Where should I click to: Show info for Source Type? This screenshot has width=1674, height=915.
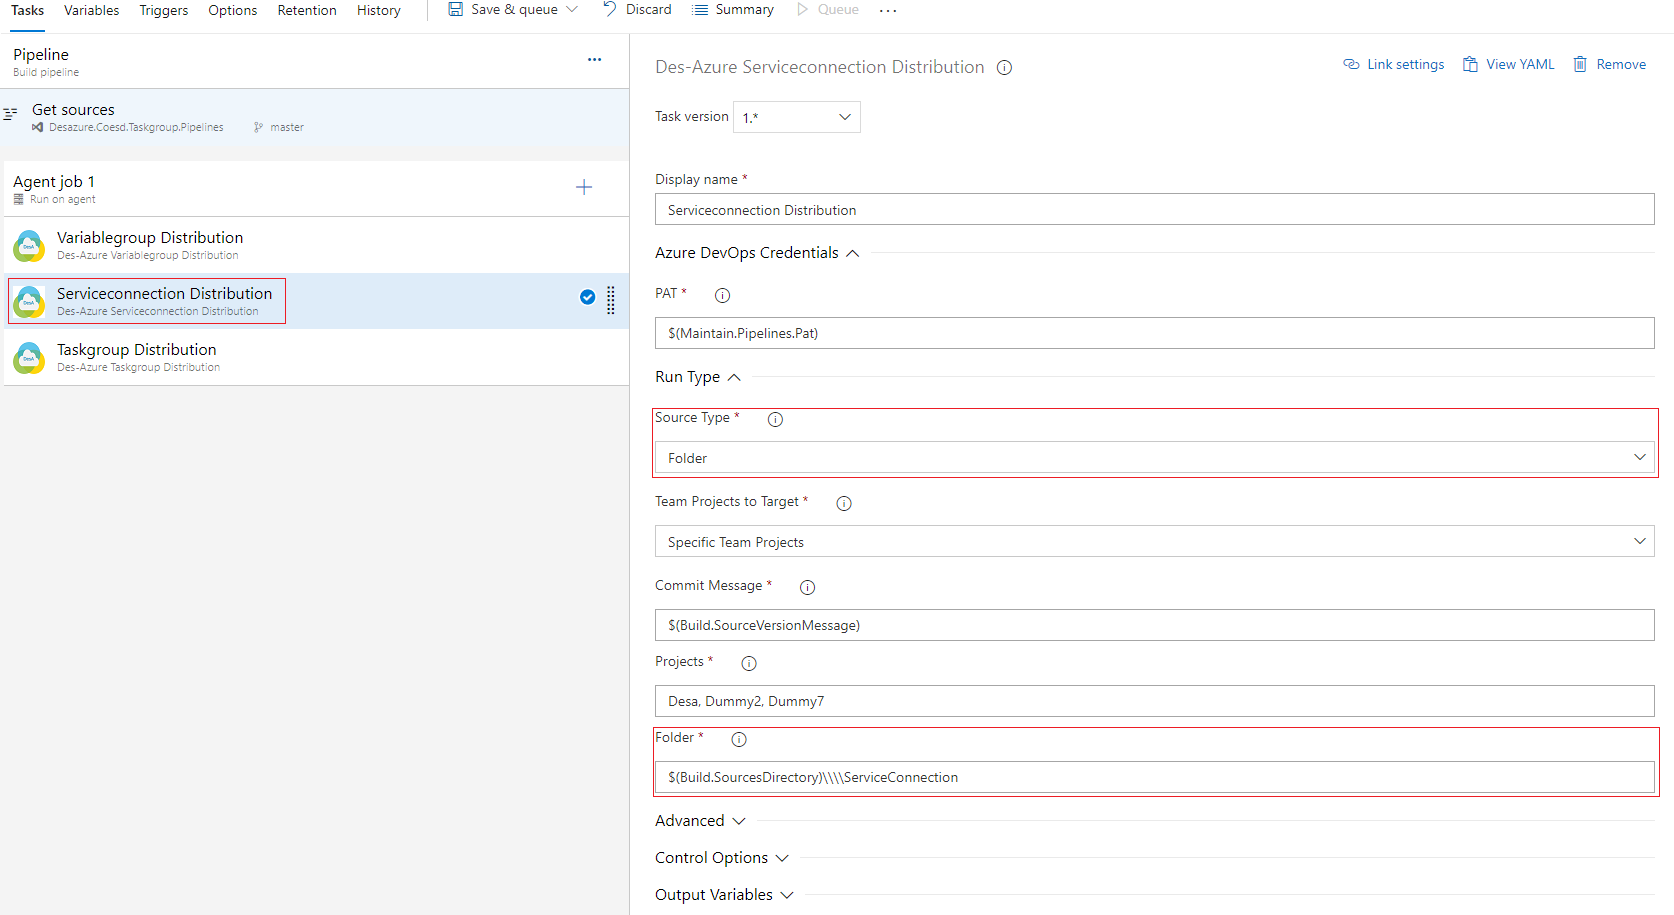coord(775,419)
